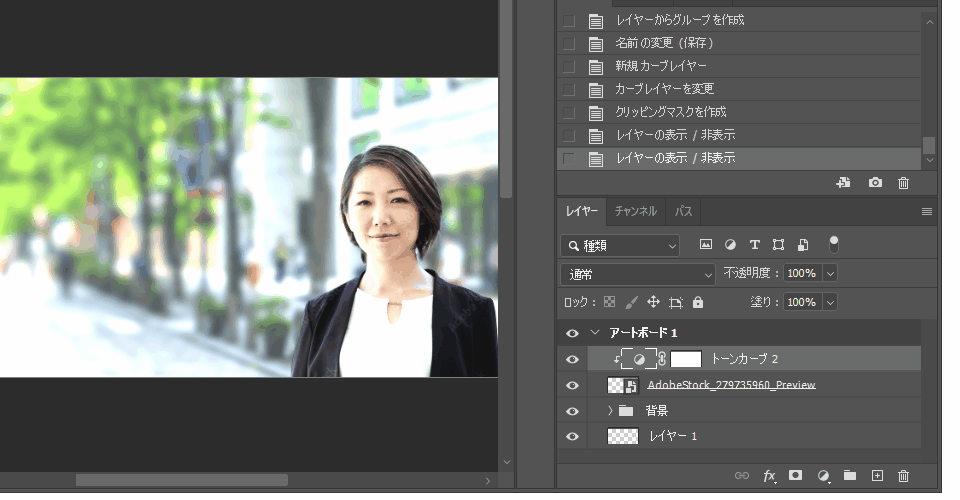Filter layers by smart objects
960x500 pixels.
pyautogui.click(x=803, y=245)
